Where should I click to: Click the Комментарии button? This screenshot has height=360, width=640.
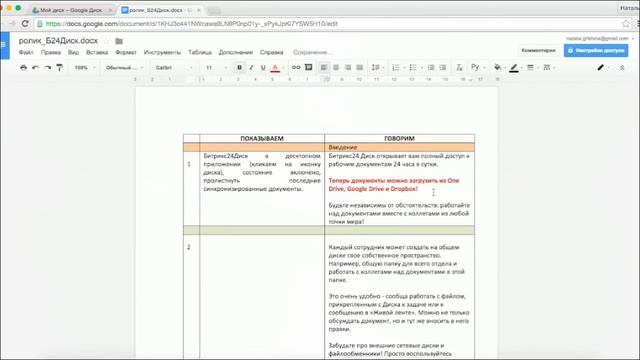538,50
